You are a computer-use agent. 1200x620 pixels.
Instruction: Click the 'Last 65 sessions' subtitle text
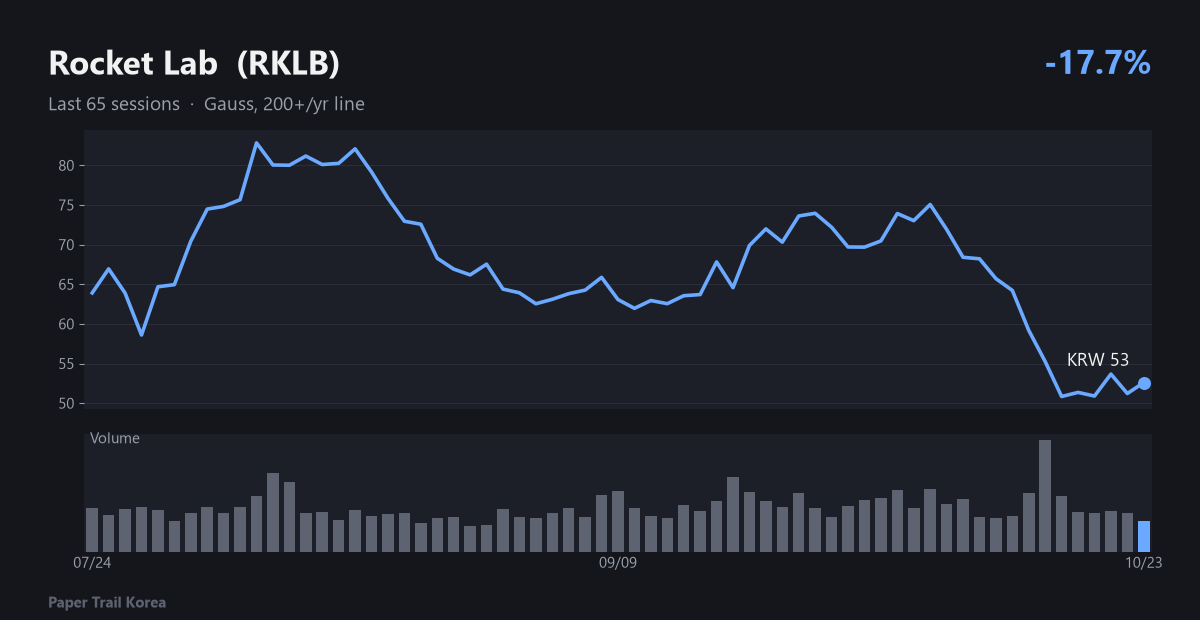point(114,104)
